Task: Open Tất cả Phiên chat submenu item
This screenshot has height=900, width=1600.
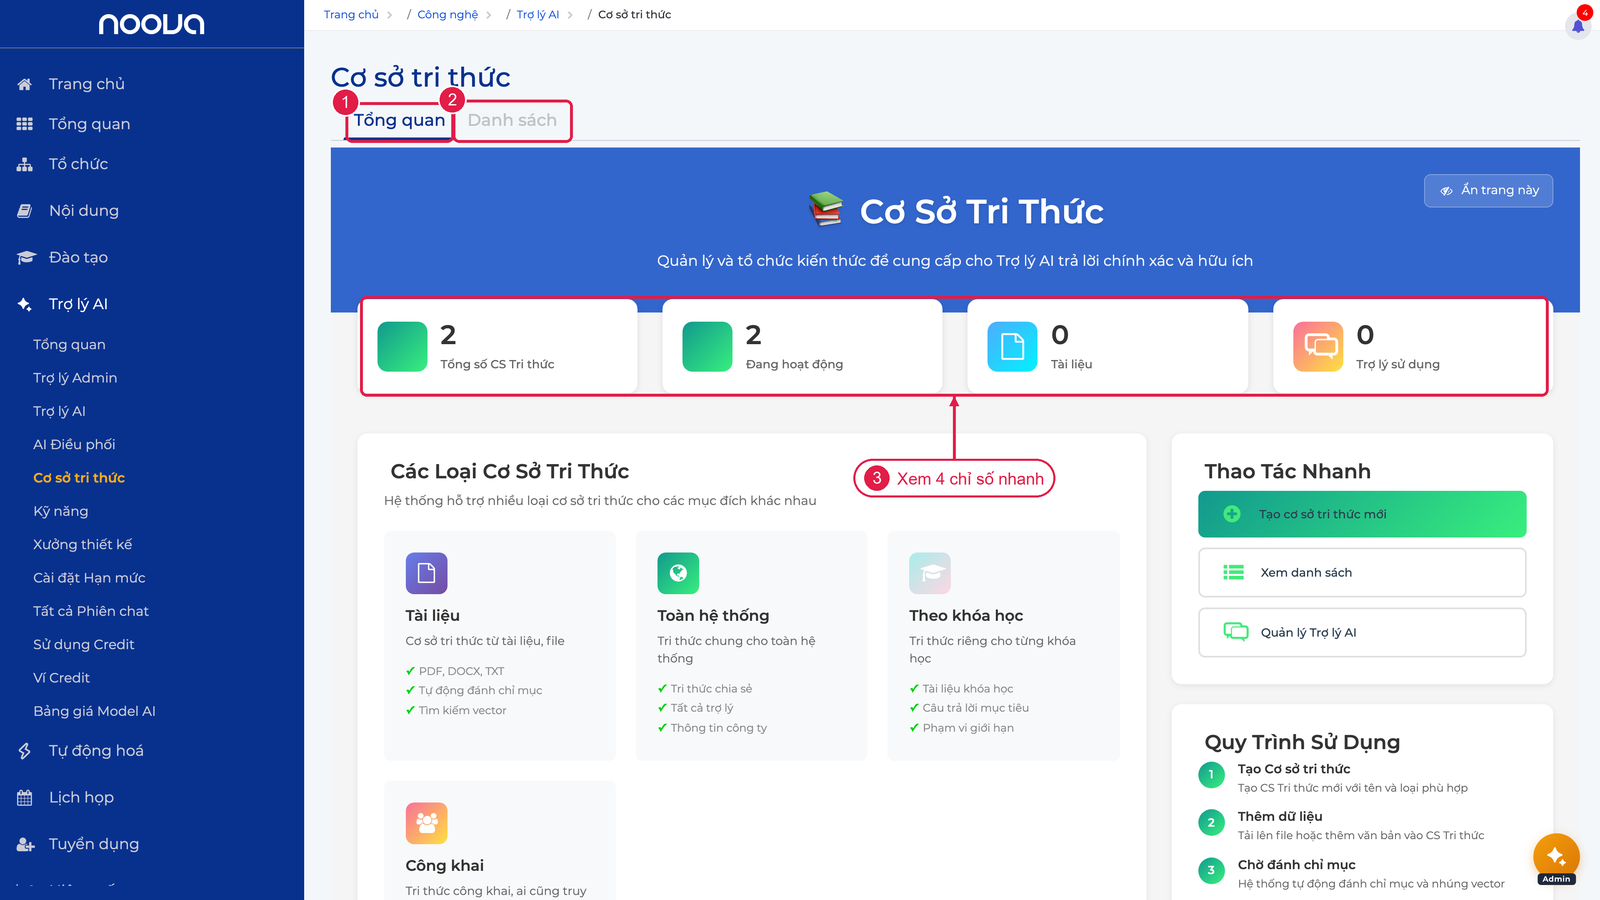Action: pyautogui.click(x=91, y=611)
